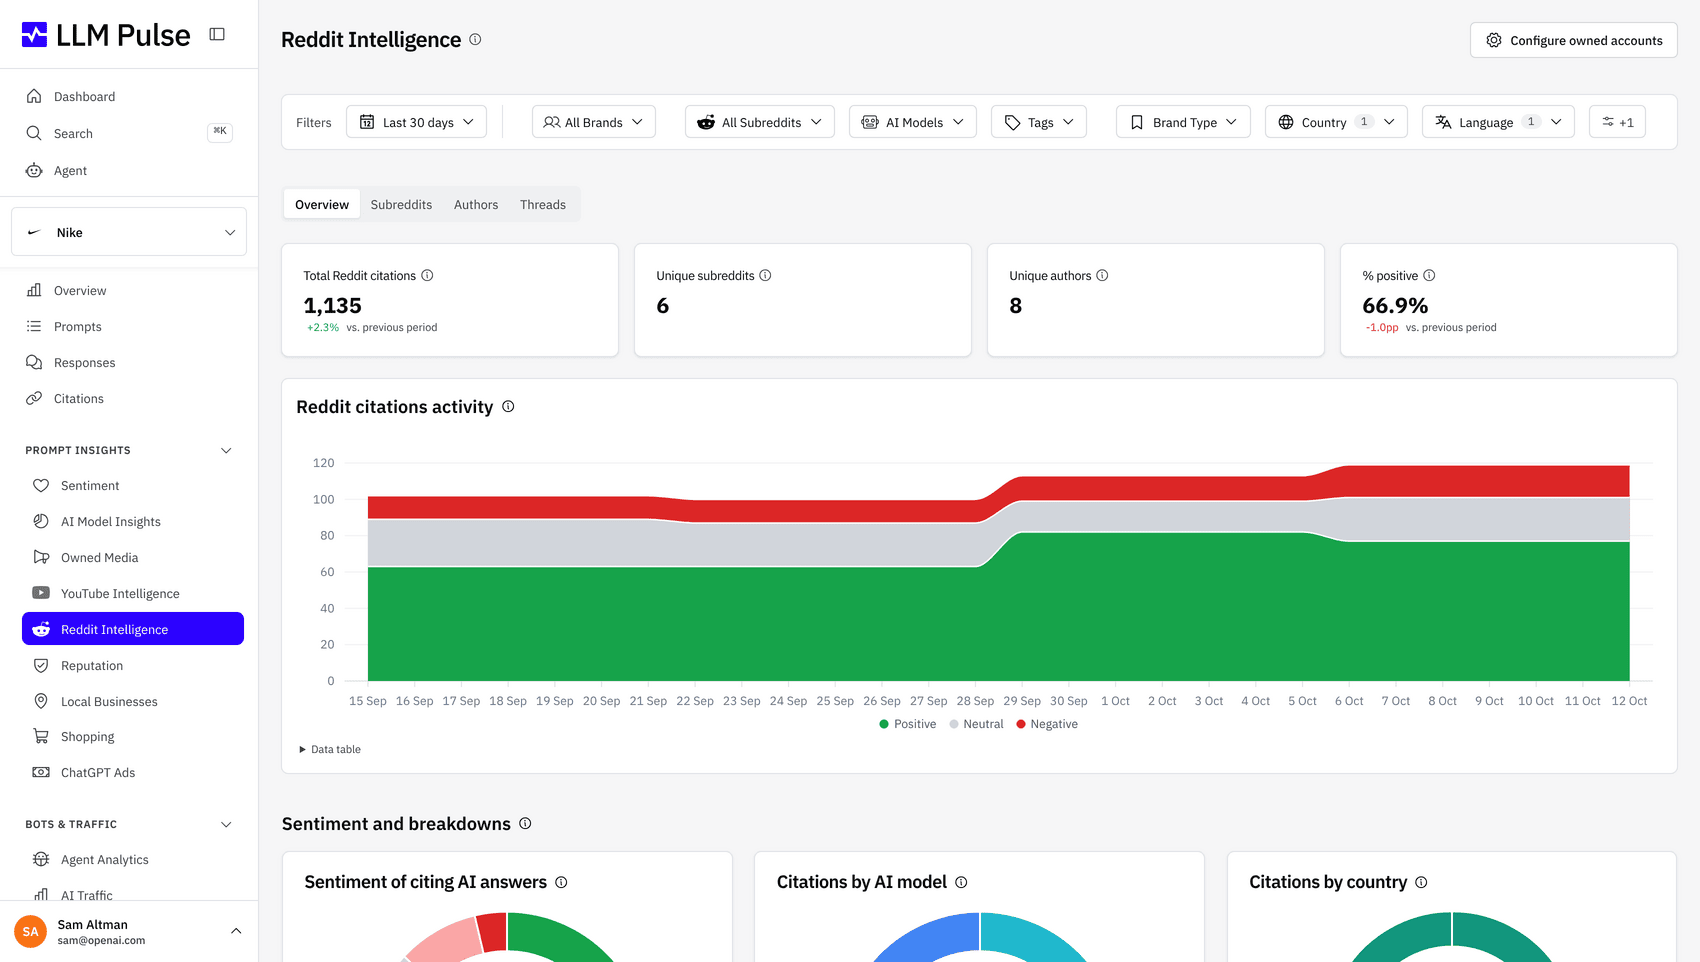
Task: Click info icon next to Total Reddit citations
Action: click(427, 275)
